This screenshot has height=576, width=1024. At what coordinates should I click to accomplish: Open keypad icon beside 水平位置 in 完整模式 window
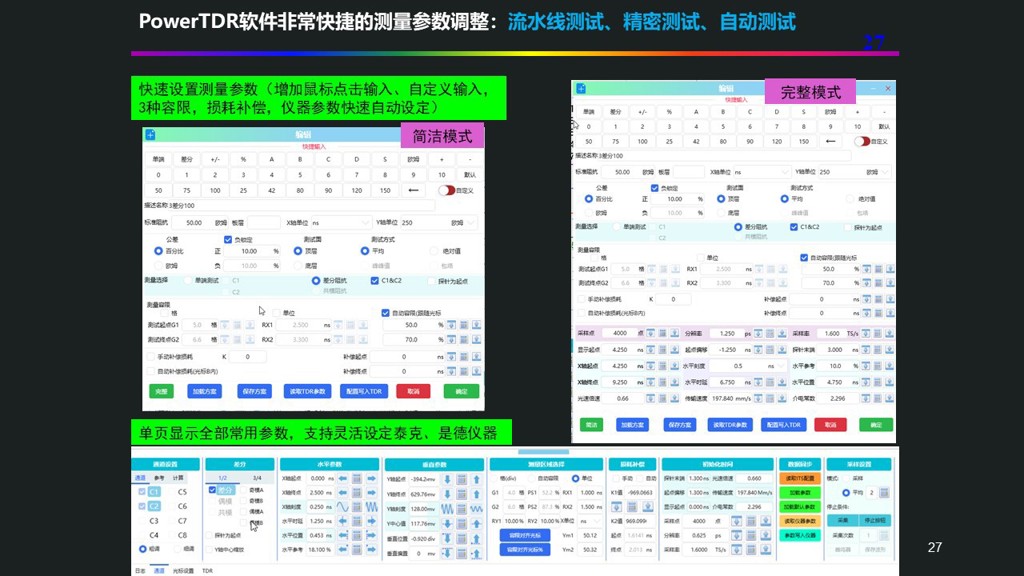pyautogui.click(x=878, y=382)
